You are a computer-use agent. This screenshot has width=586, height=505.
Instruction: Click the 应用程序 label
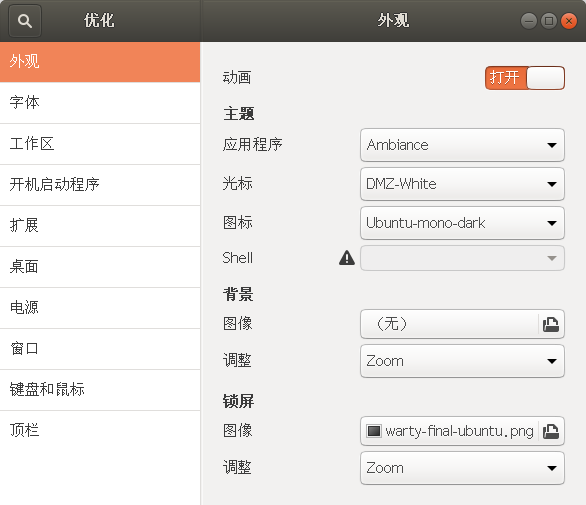pos(253,145)
